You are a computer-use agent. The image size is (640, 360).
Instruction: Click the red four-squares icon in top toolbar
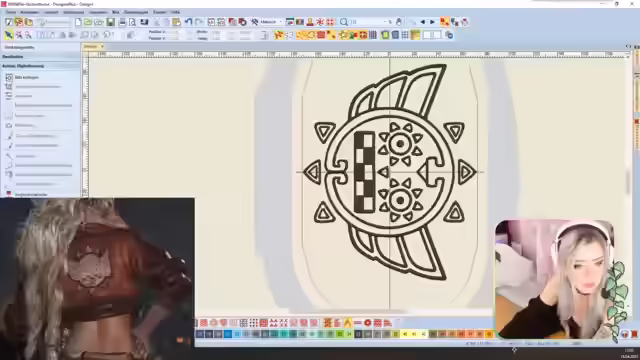point(330,22)
